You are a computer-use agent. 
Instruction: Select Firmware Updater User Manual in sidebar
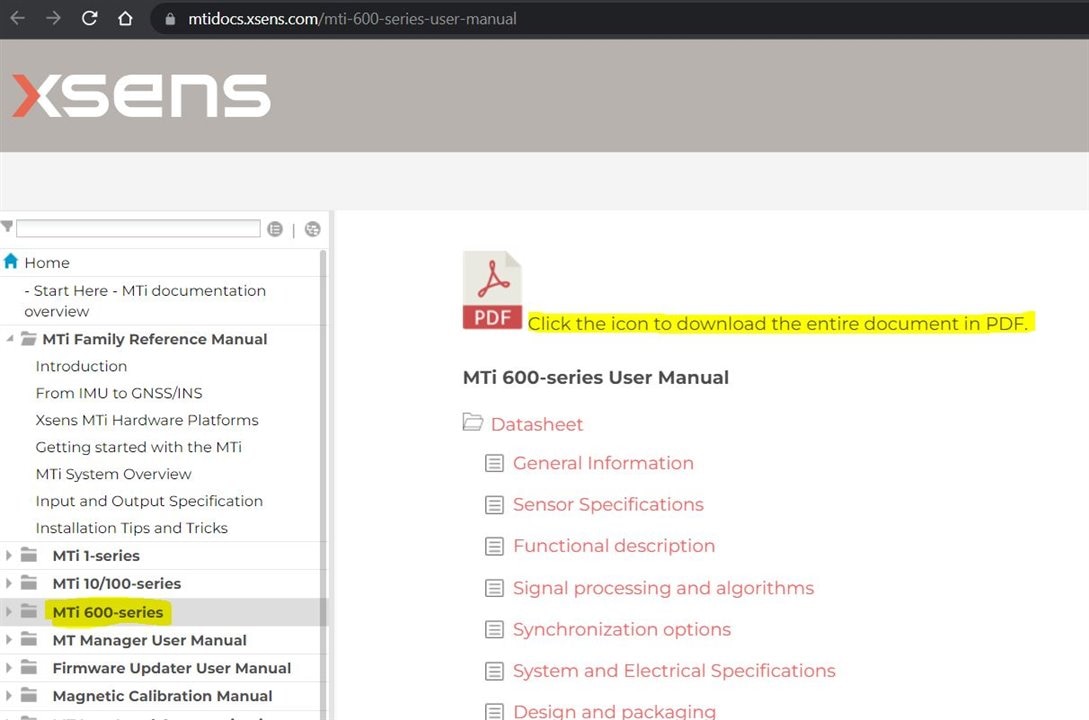click(x=172, y=668)
